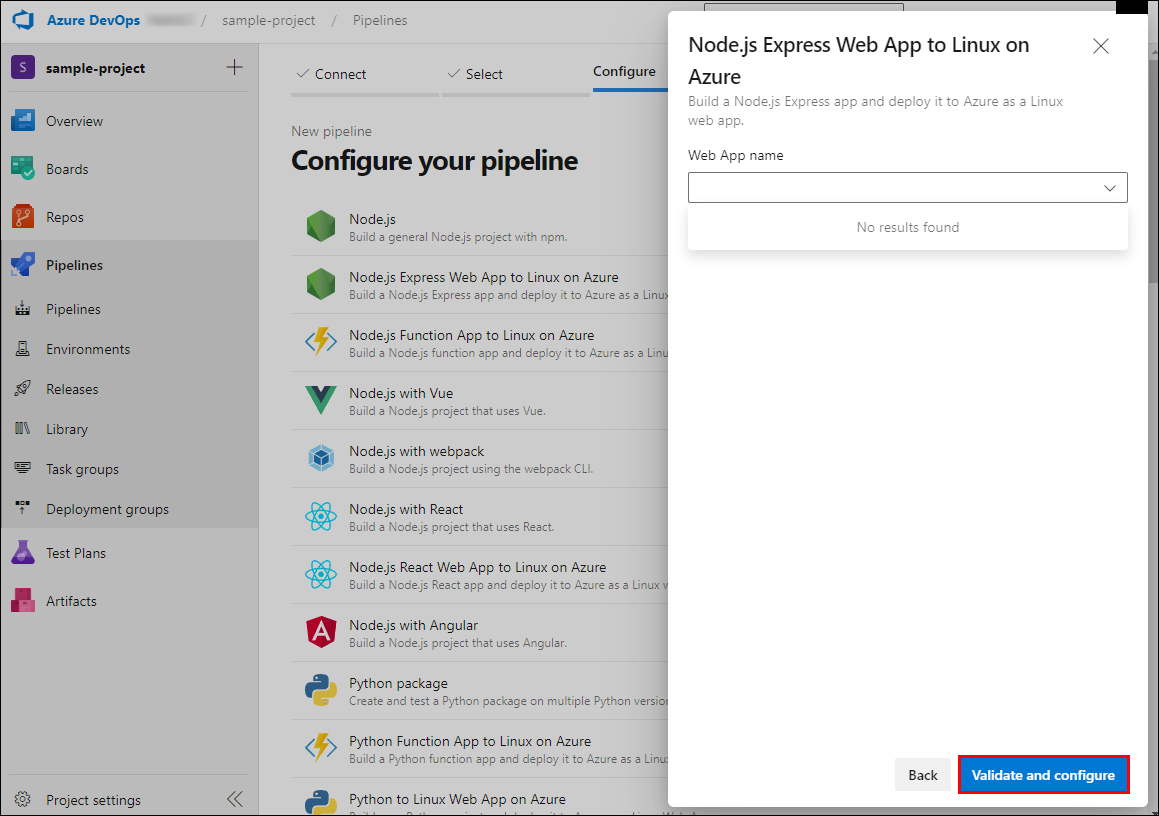This screenshot has width=1159, height=816.
Task: Click the Back button
Action: pos(922,775)
